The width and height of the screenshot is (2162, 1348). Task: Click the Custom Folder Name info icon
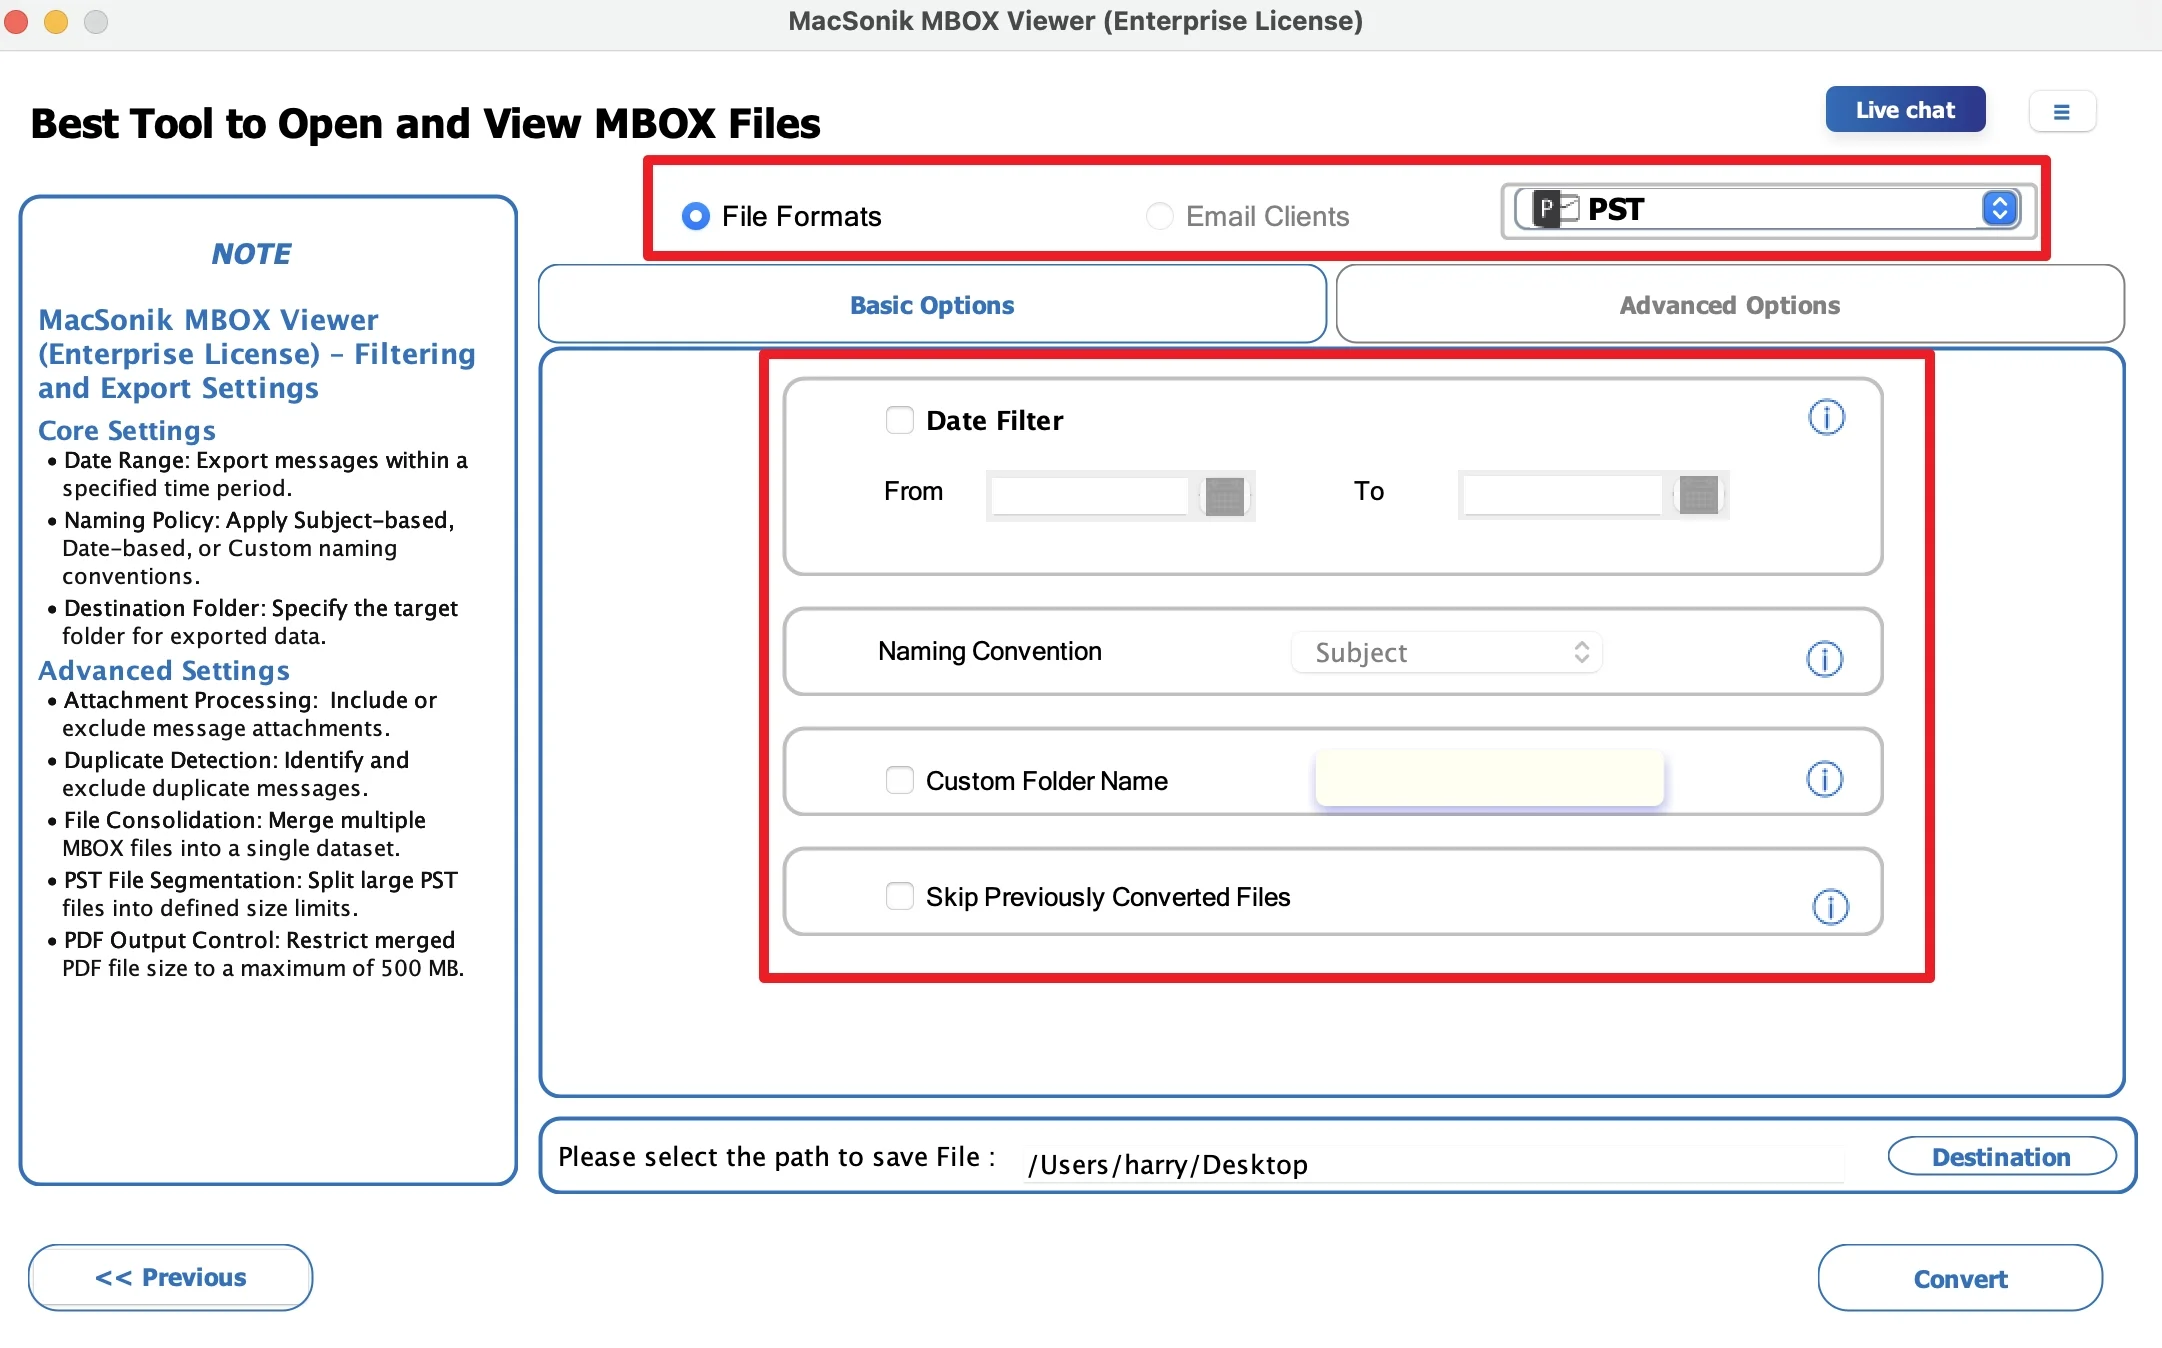point(1824,779)
